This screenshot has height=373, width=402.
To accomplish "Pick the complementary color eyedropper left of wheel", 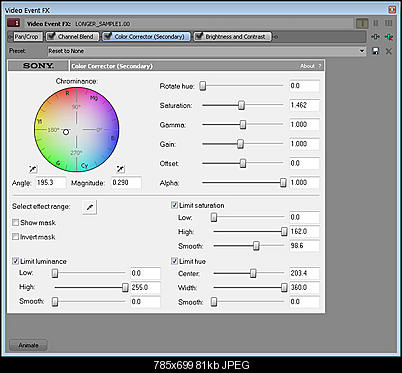I will pos(33,169).
